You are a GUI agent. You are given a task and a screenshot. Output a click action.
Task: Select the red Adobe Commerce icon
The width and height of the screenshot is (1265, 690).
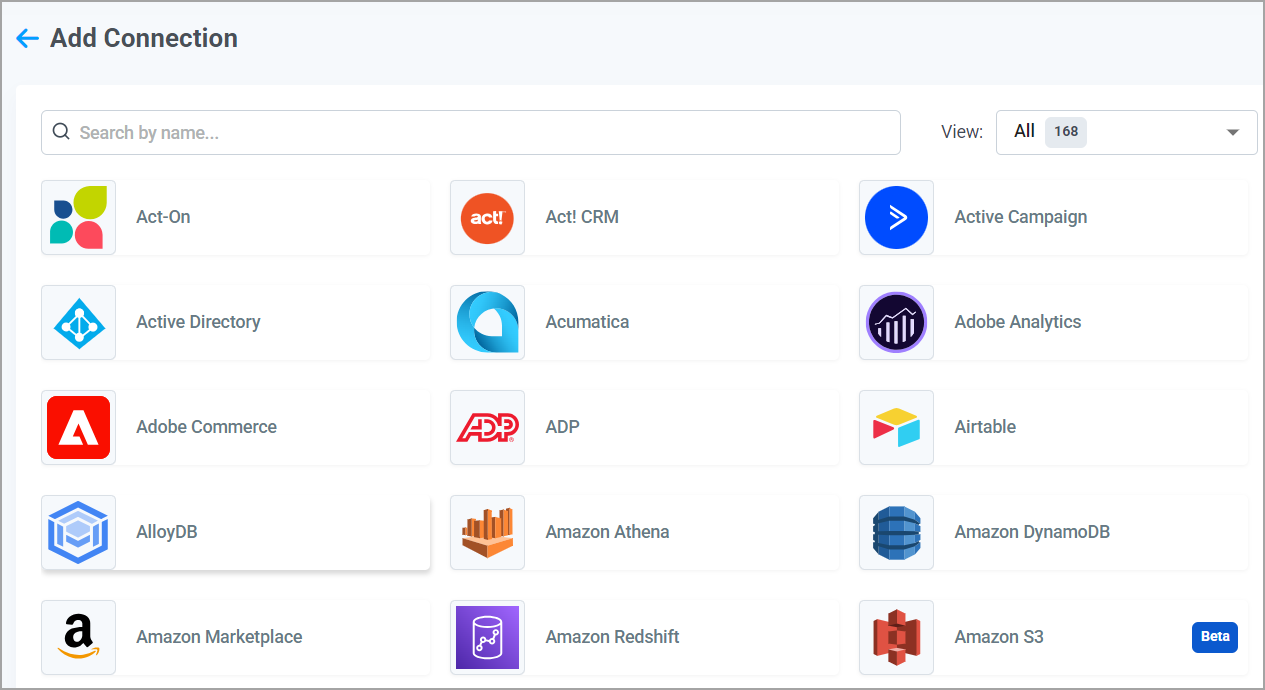pos(78,427)
